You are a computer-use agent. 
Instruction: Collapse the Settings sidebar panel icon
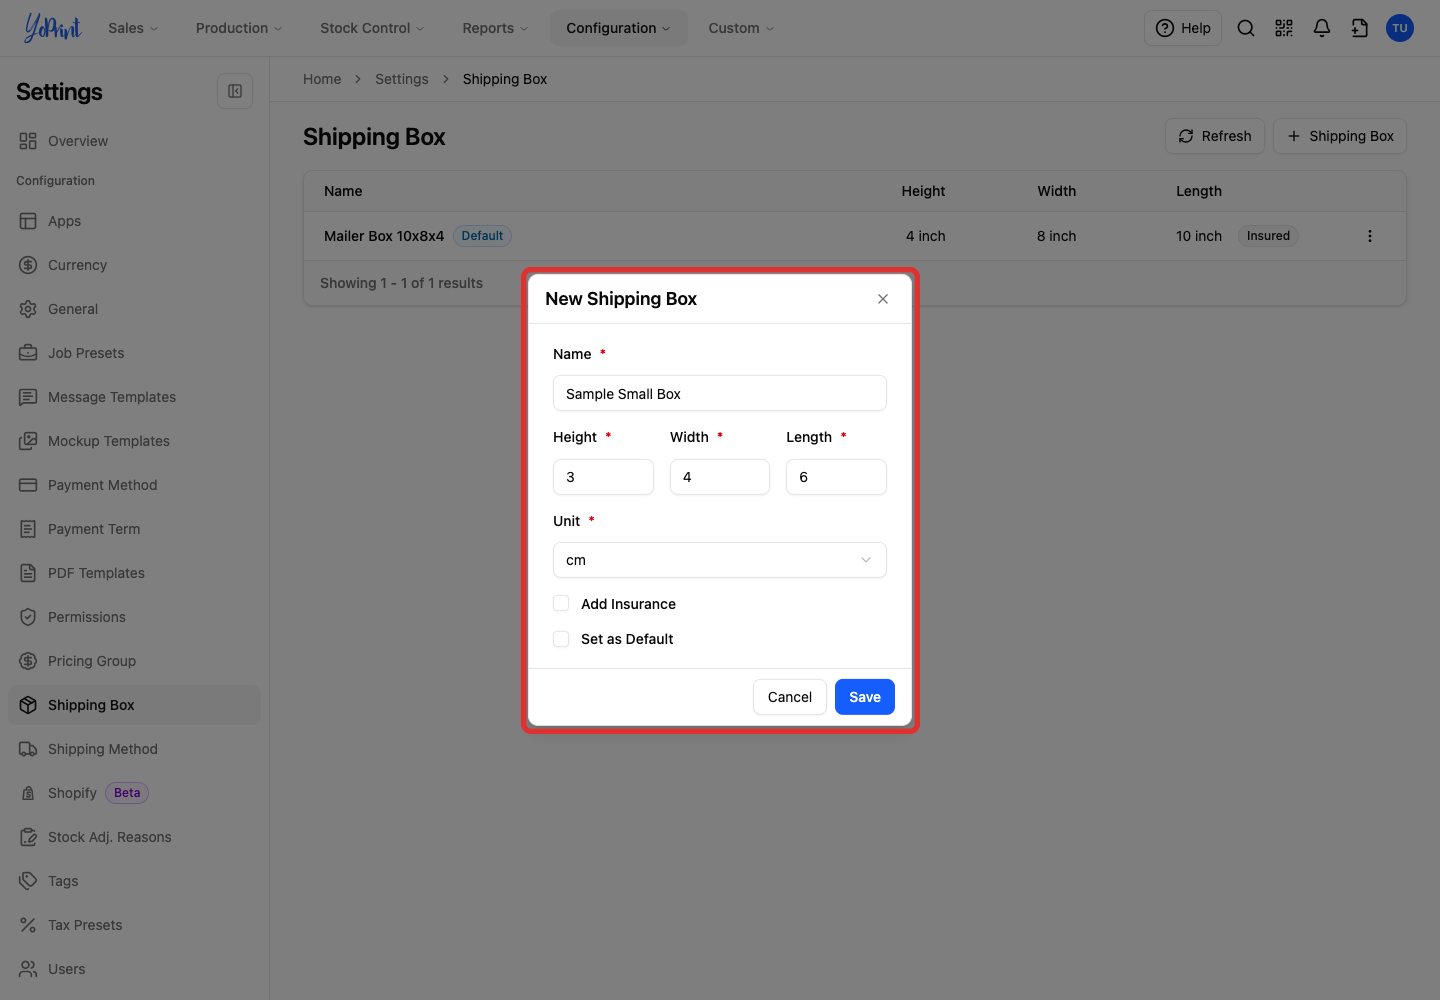coord(235,91)
